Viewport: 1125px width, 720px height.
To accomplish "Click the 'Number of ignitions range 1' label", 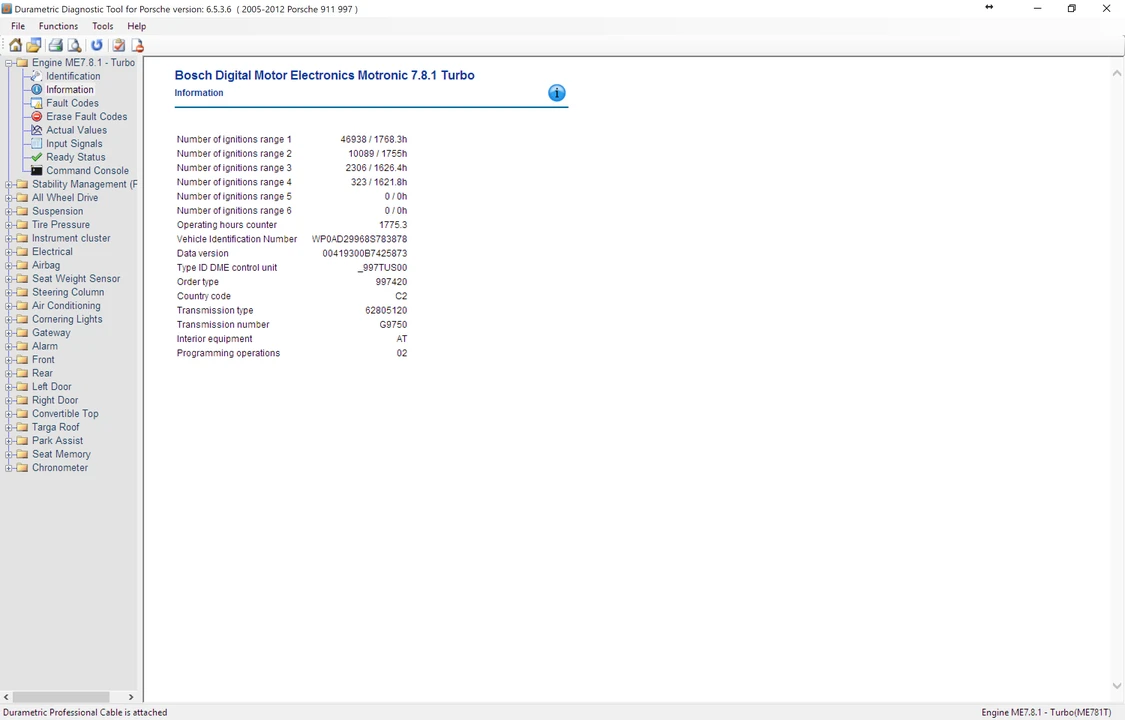I will pyautogui.click(x=234, y=139).
